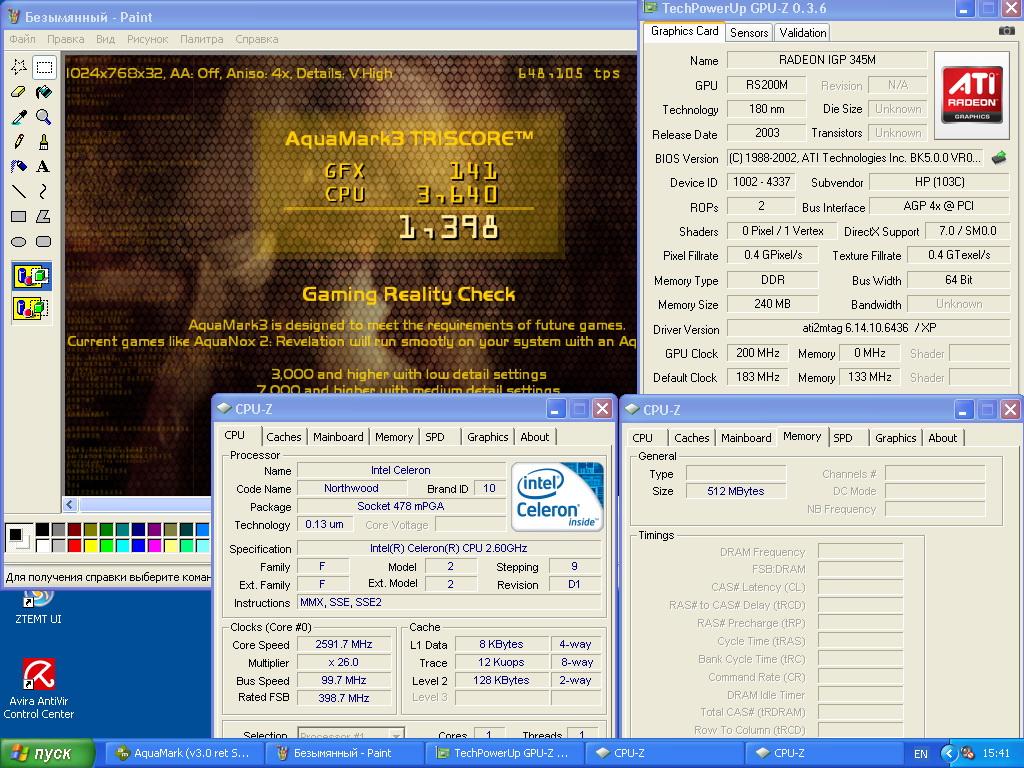The width and height of the screenshot is (1024, 768).
Task: Open the Avira AntiVir Control Center shortcut
Action: [x=39, y=688]
